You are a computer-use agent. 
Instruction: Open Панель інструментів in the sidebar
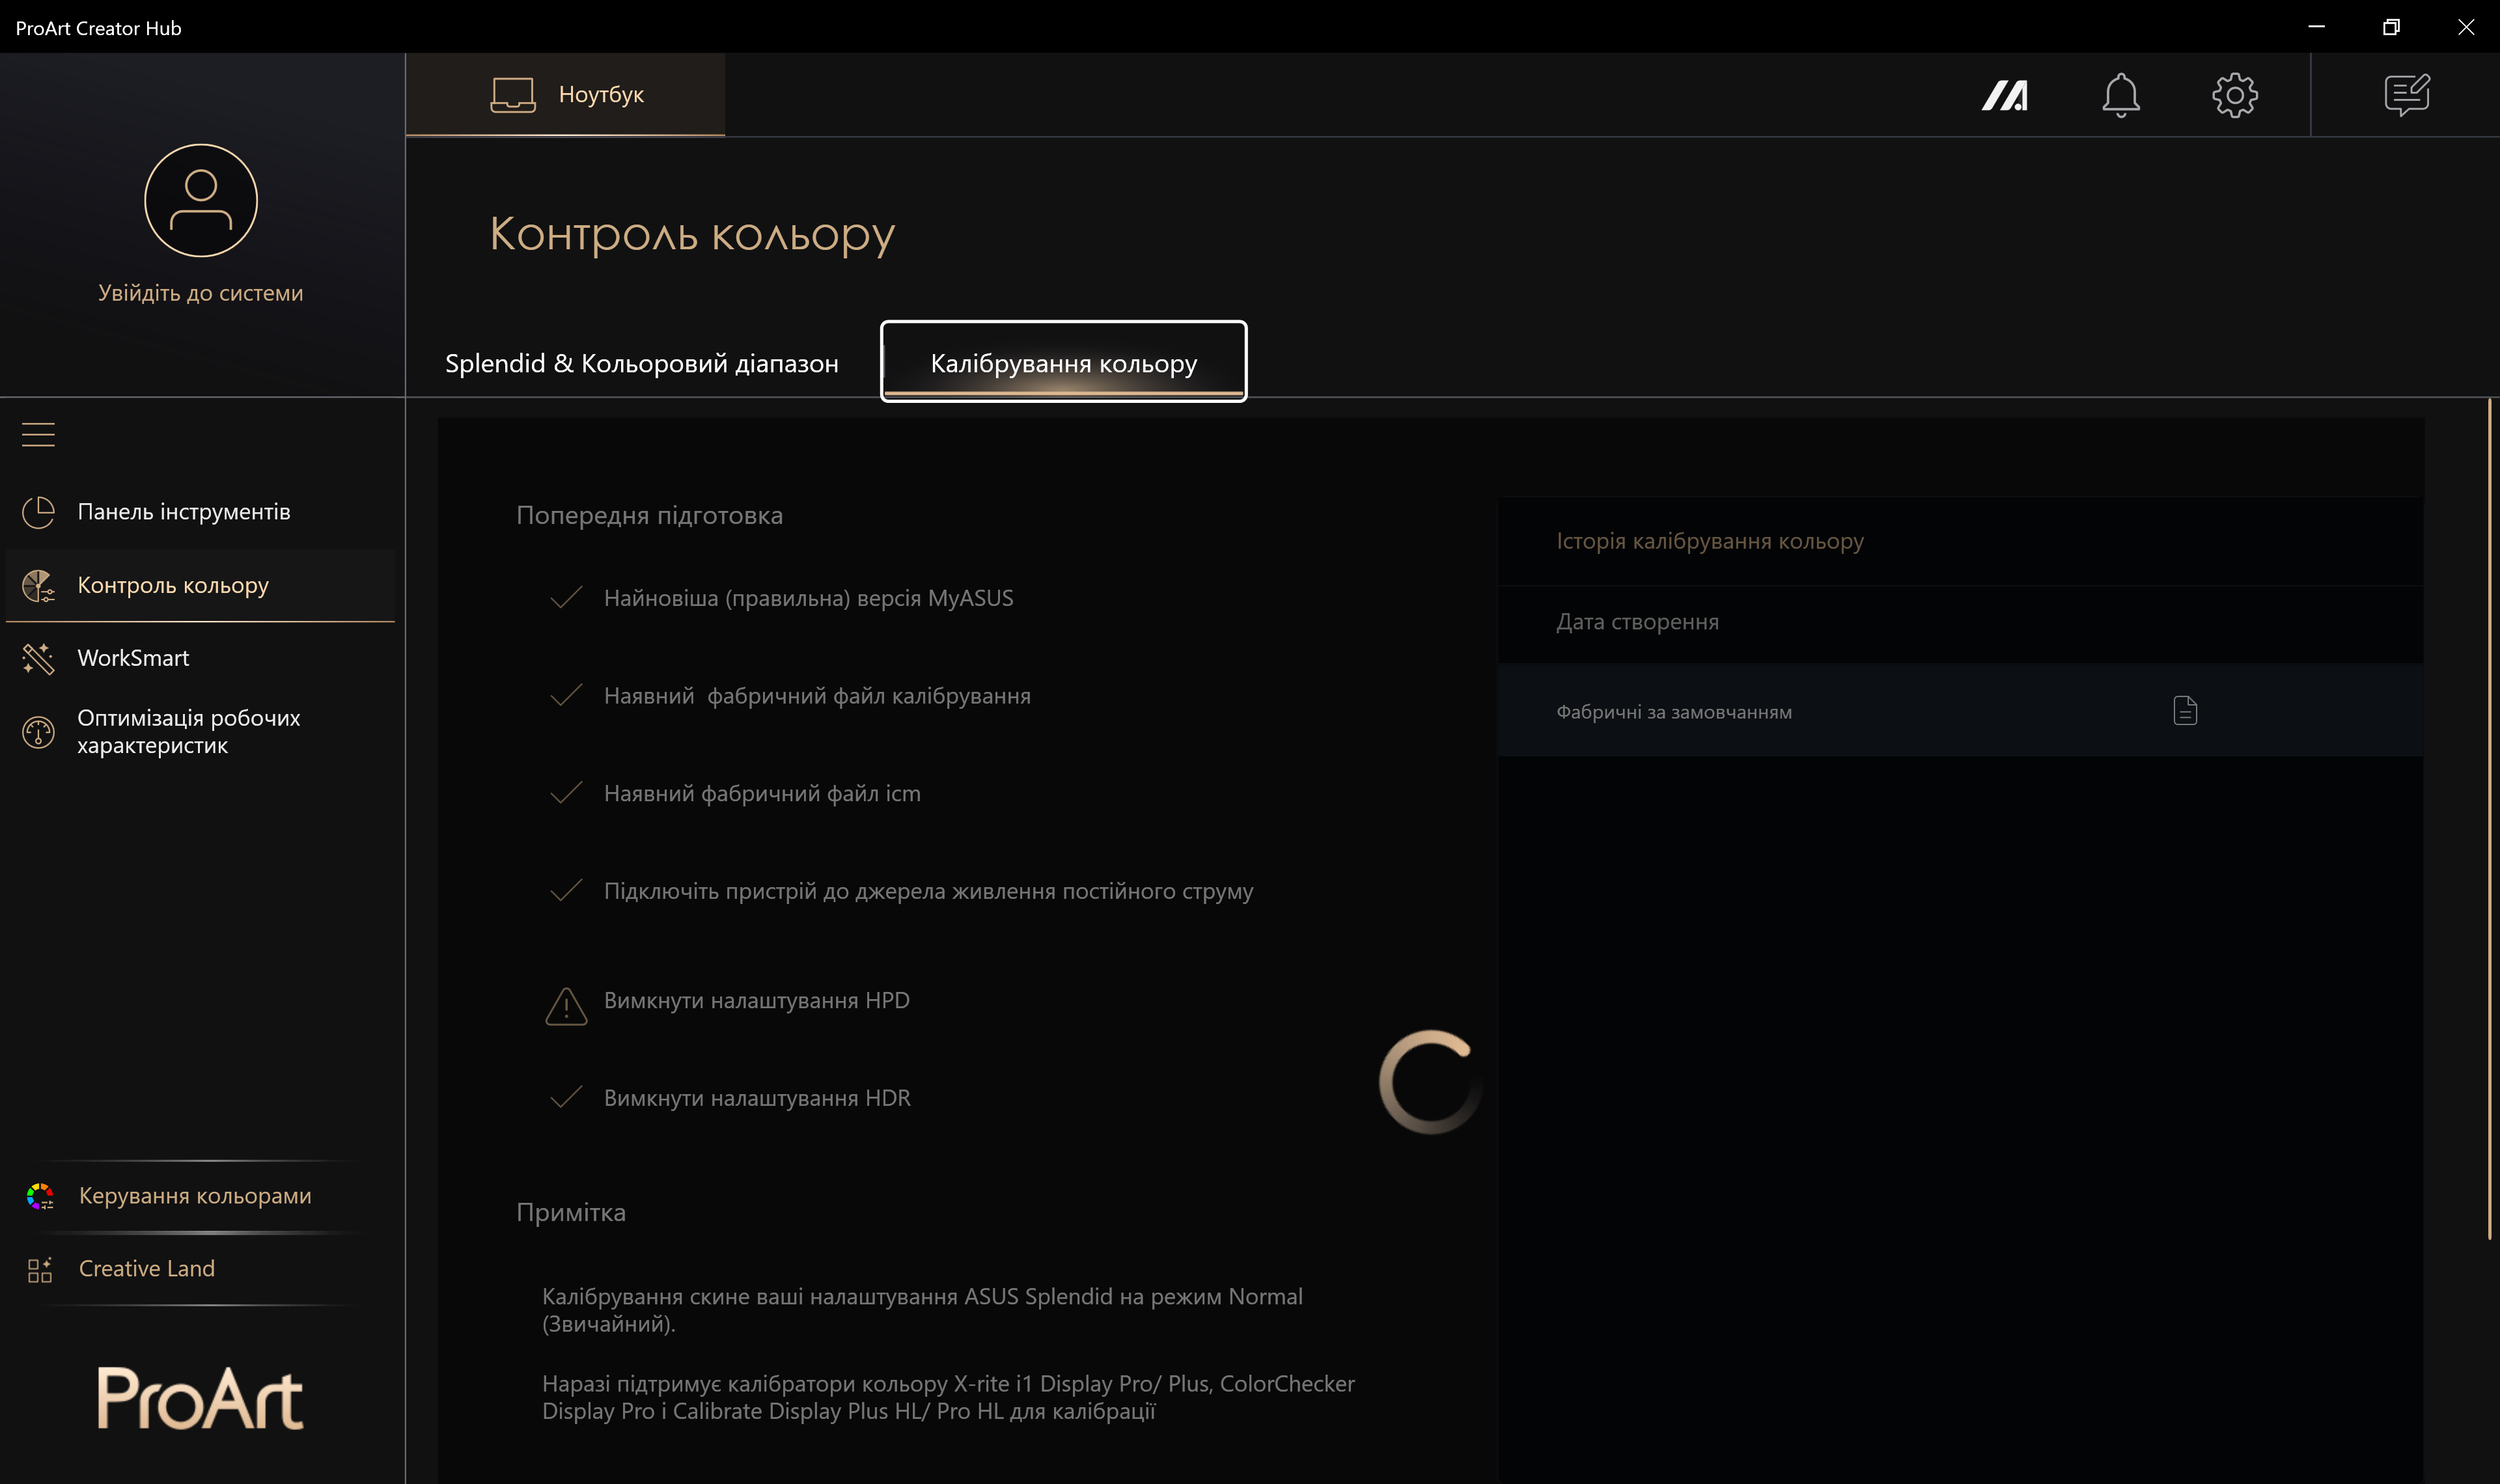184,512
